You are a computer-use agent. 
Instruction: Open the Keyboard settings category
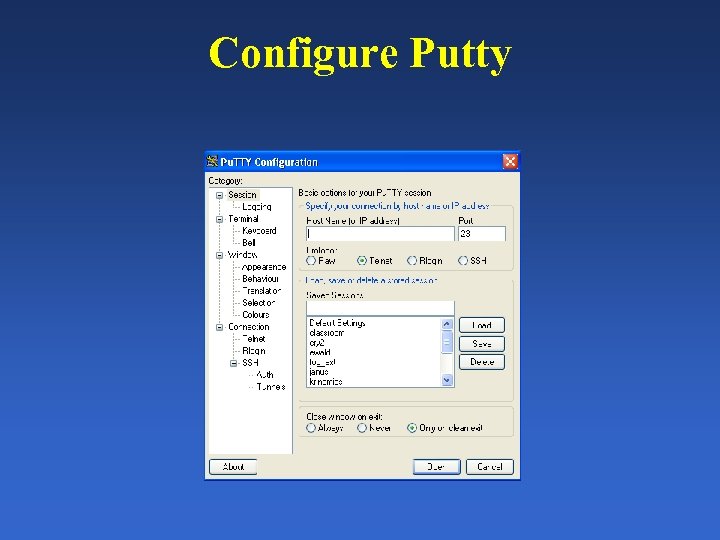[259, 231]
